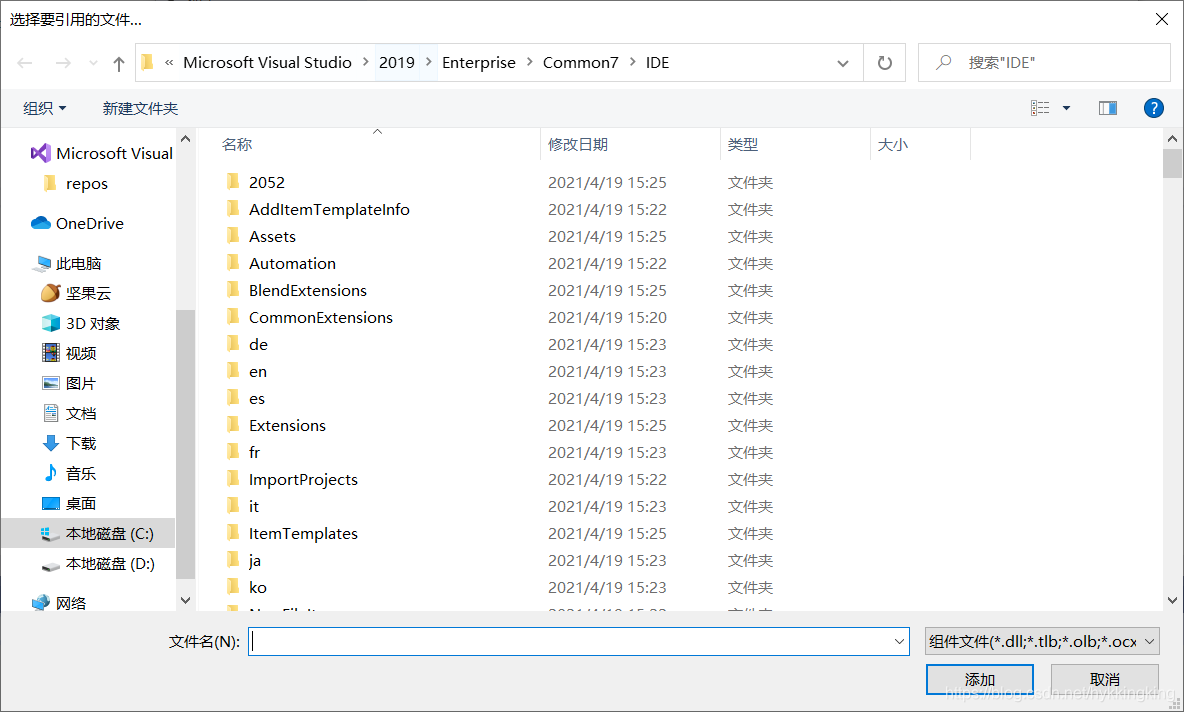Select 此电脑 in navigation pane
The image size is (1184, 712).
[67, 264]
